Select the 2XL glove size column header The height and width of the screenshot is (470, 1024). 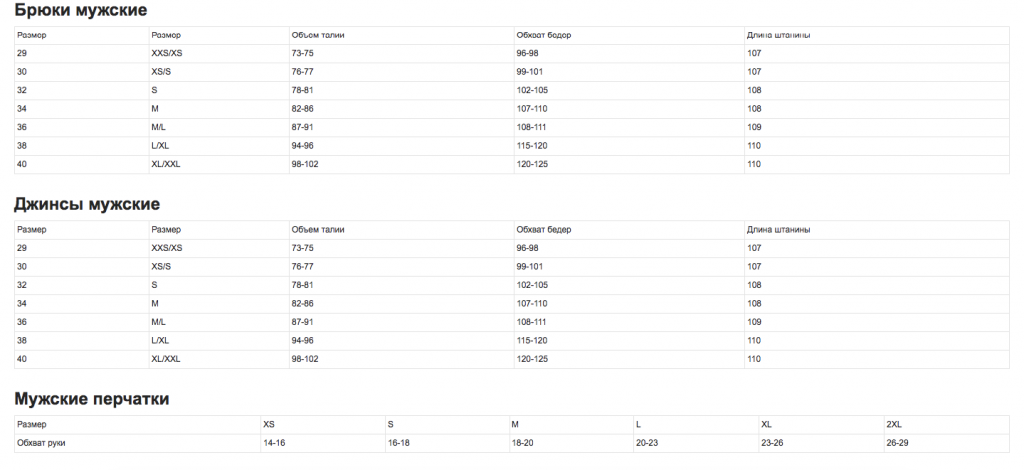[x=894, y=424]
